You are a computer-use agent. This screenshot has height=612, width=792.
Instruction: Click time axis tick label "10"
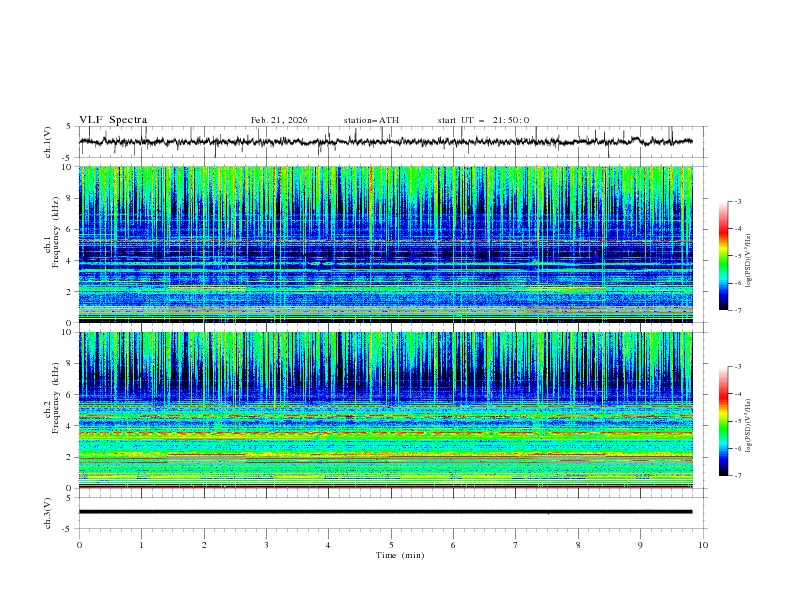coord(703,545)
